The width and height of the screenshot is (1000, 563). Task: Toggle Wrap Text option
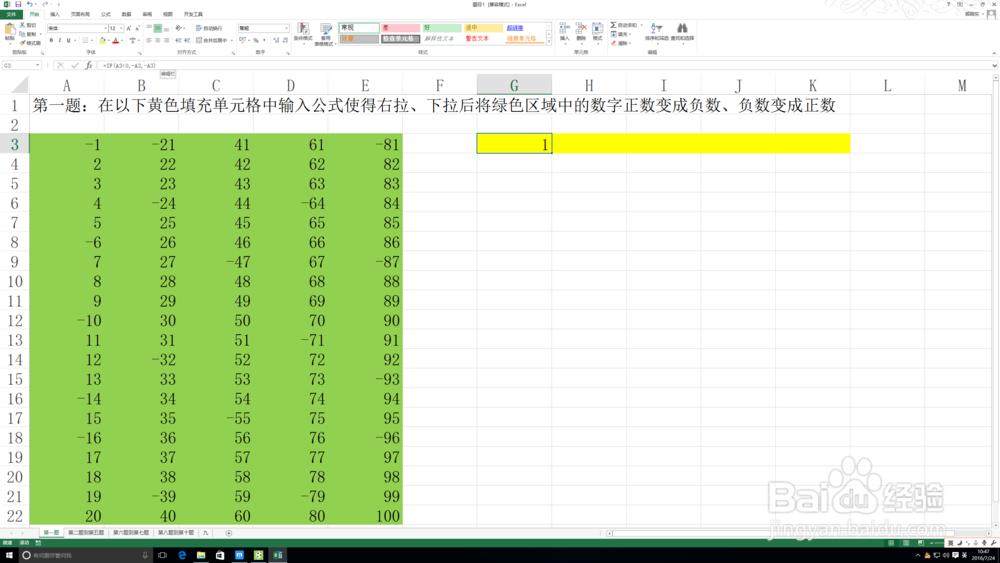click(210, 28)
